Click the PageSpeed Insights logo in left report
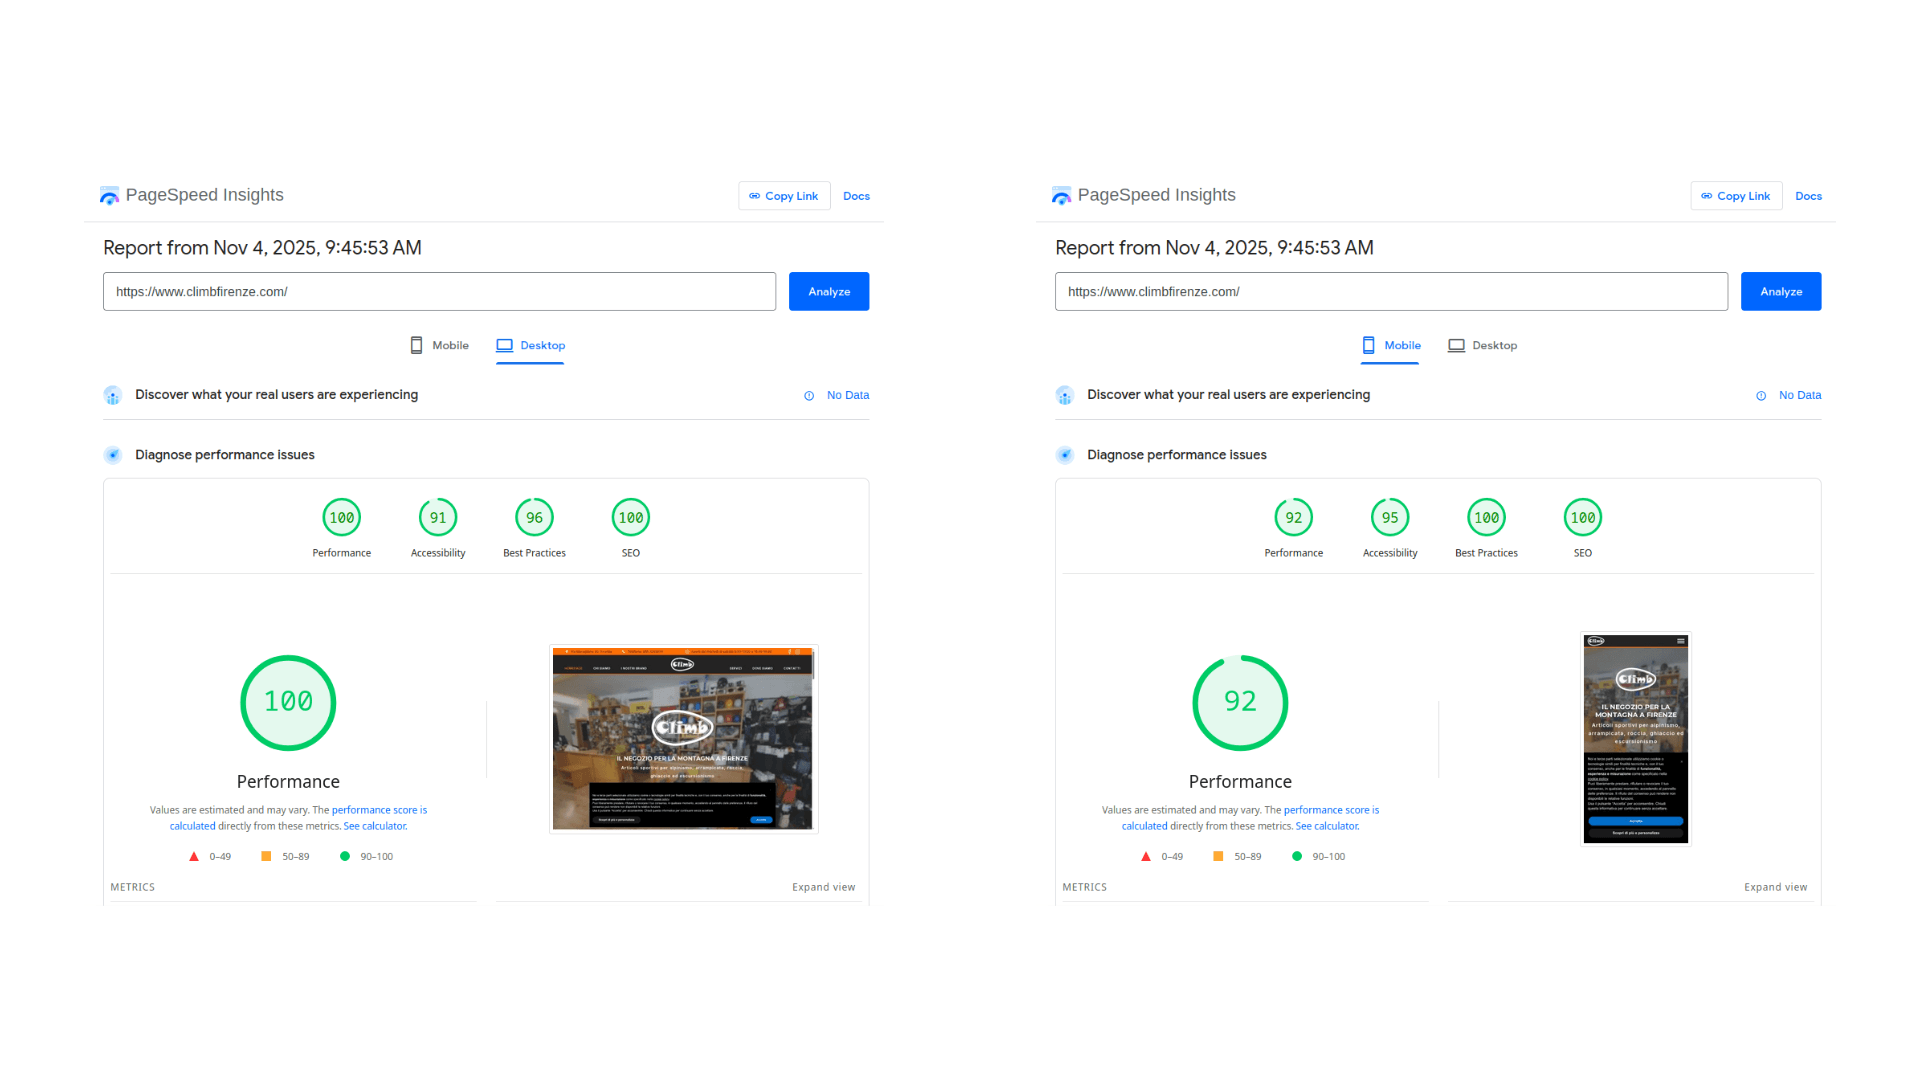The image size is (1920, 1080). 109,195
